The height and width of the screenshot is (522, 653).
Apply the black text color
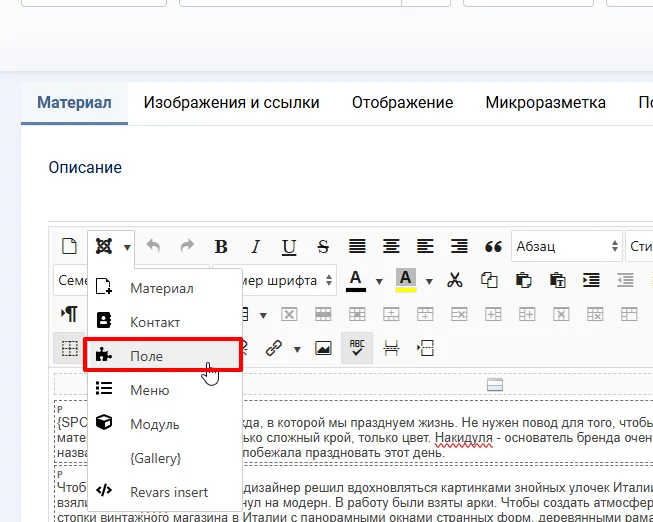tap(356, 281)
